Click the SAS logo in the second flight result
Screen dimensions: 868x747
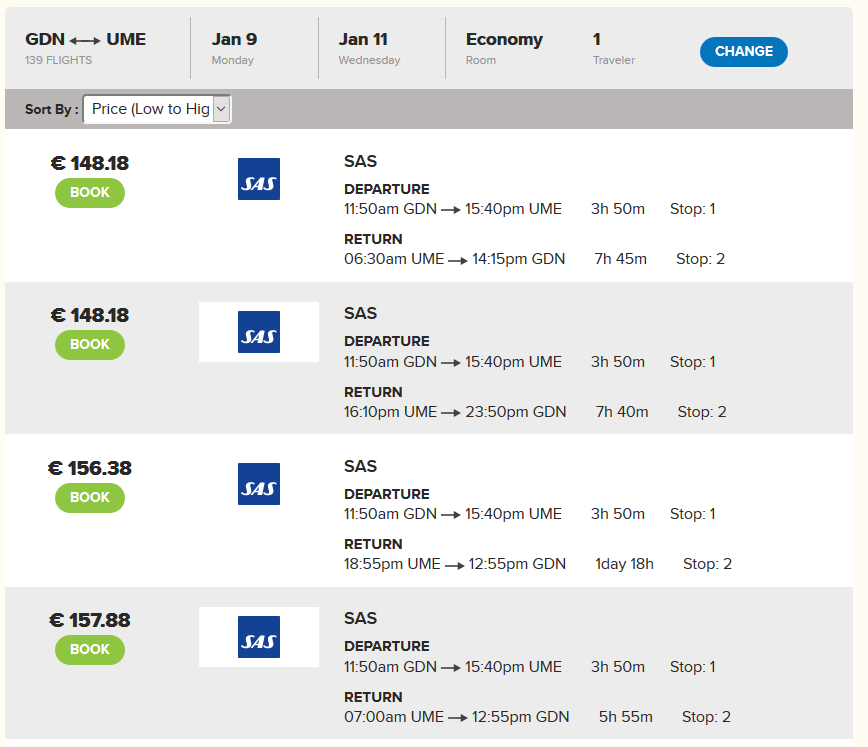click(x=259, y=332)
